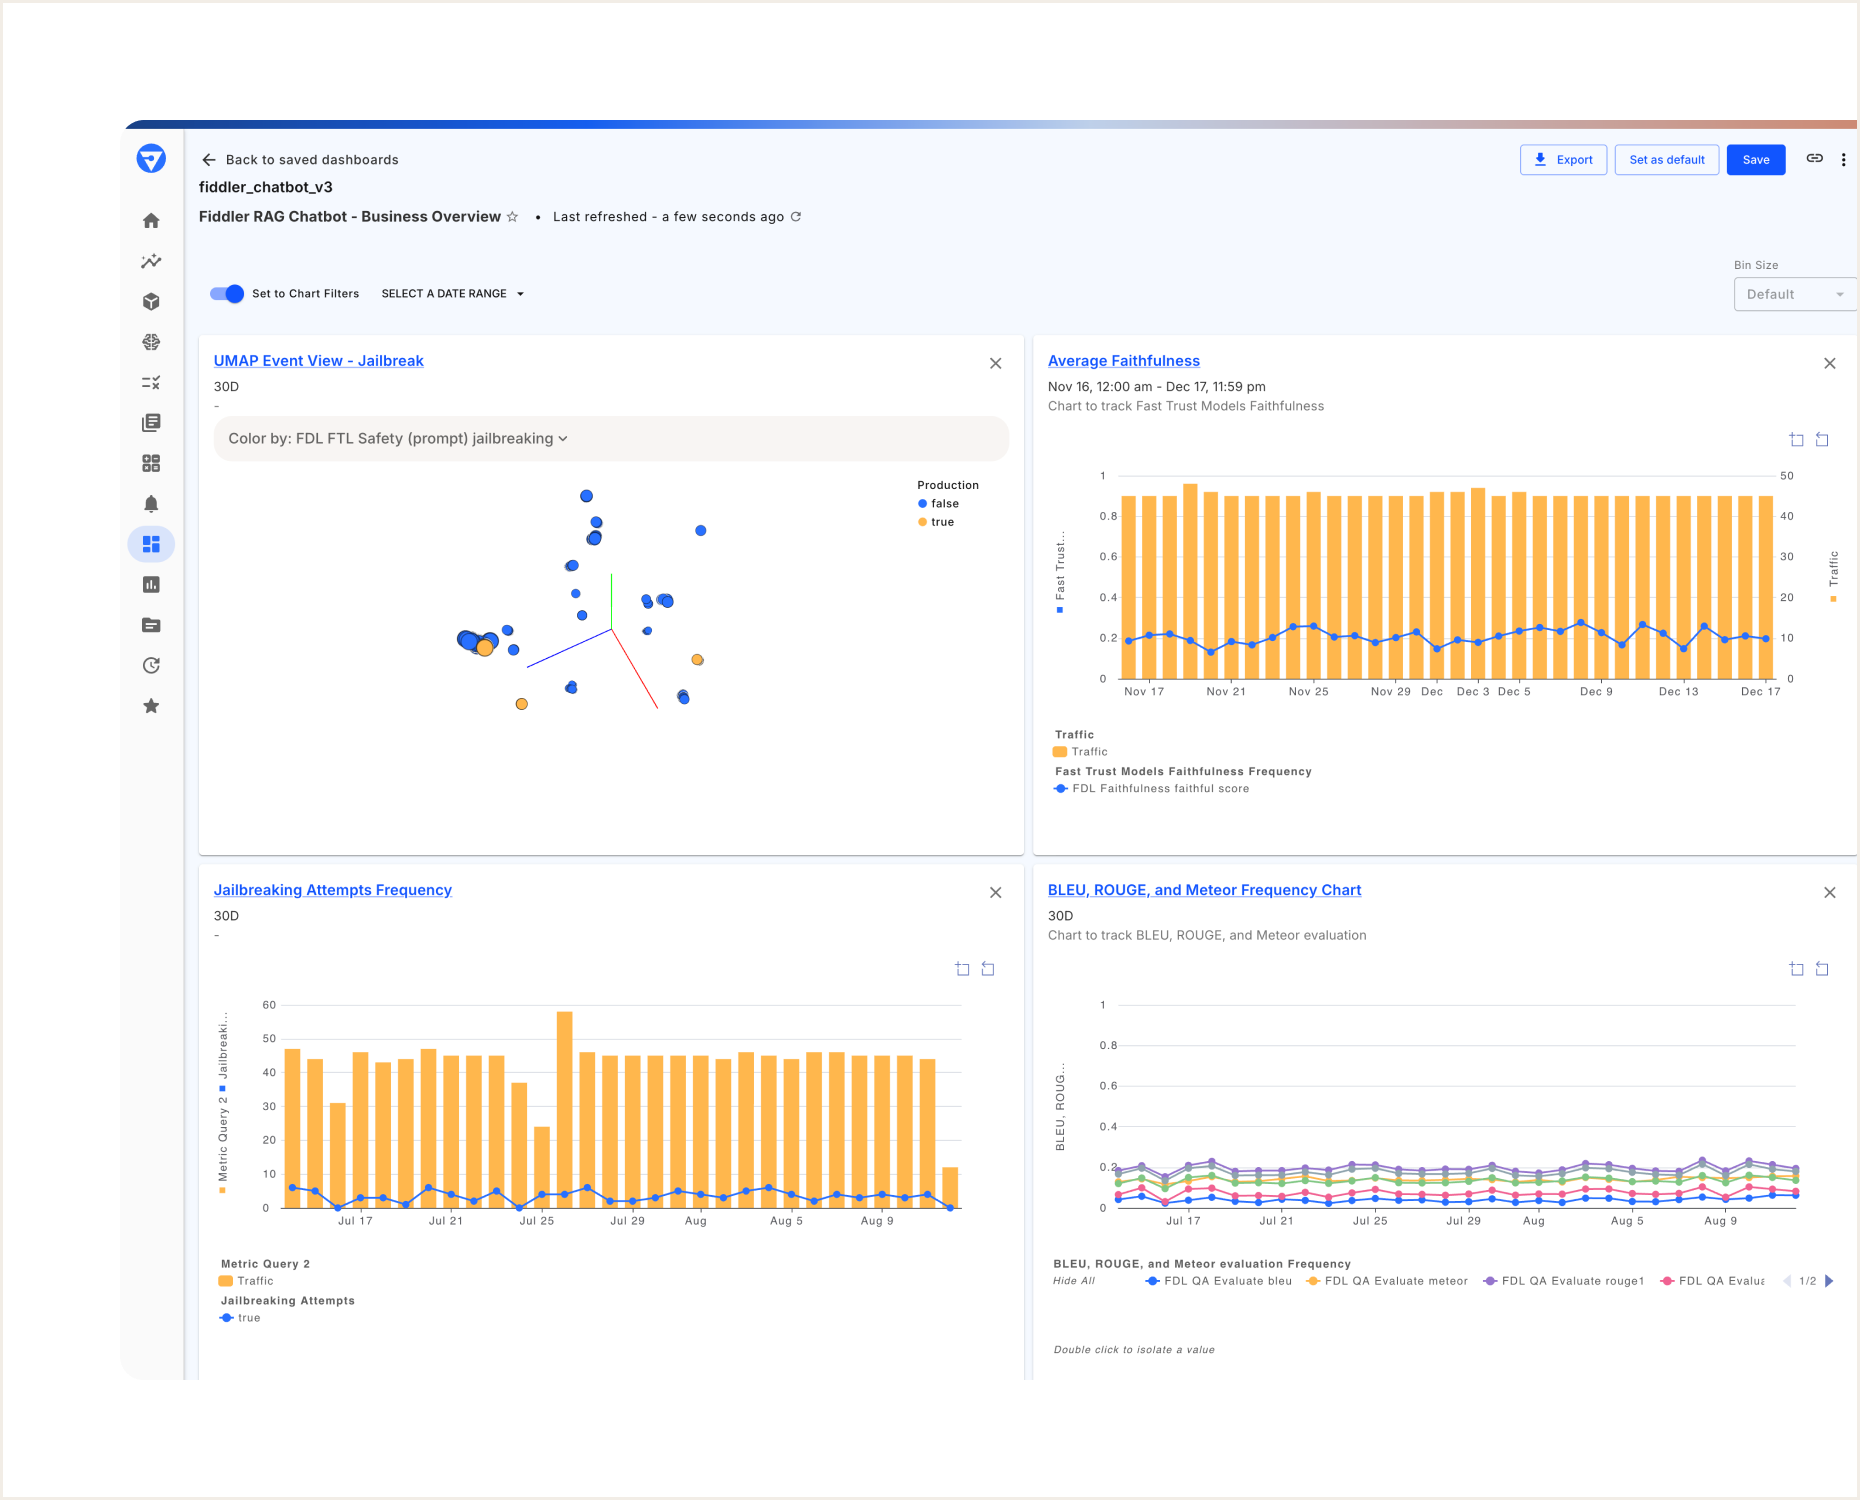
Task: Toggle true series in UMAP legend
Action: (x=936, y=522)
